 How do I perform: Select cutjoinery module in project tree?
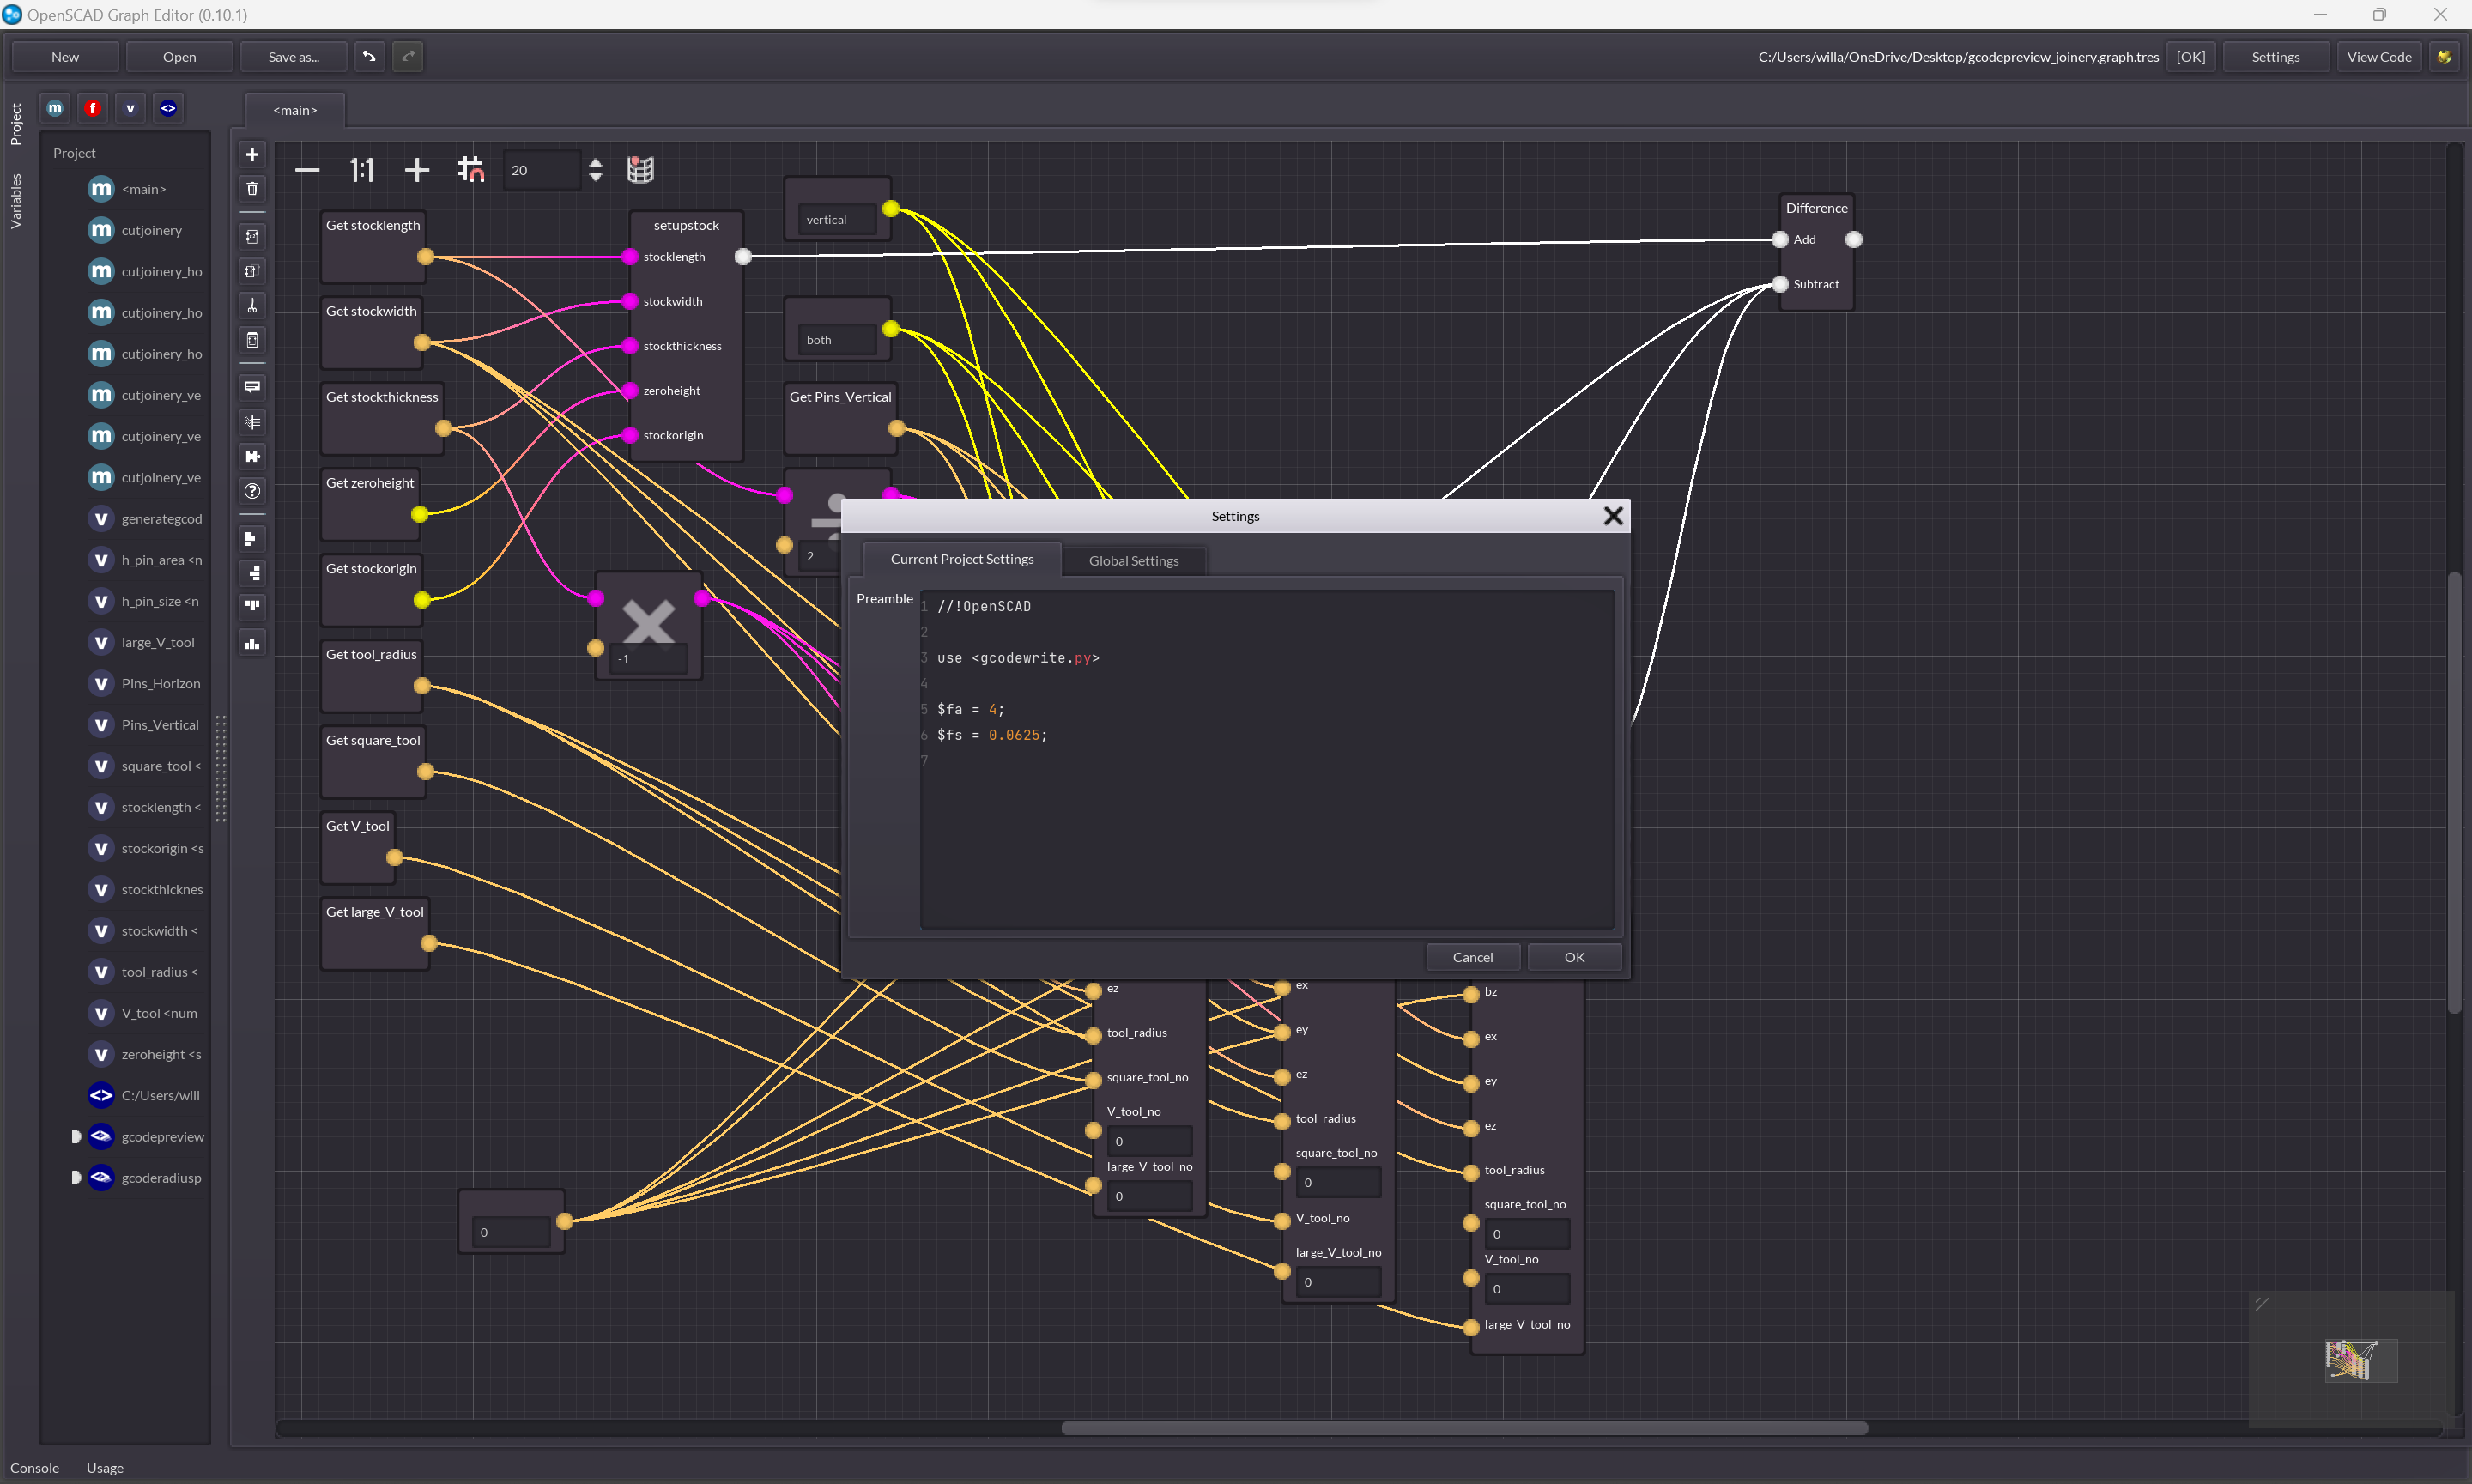click(151, 230)
